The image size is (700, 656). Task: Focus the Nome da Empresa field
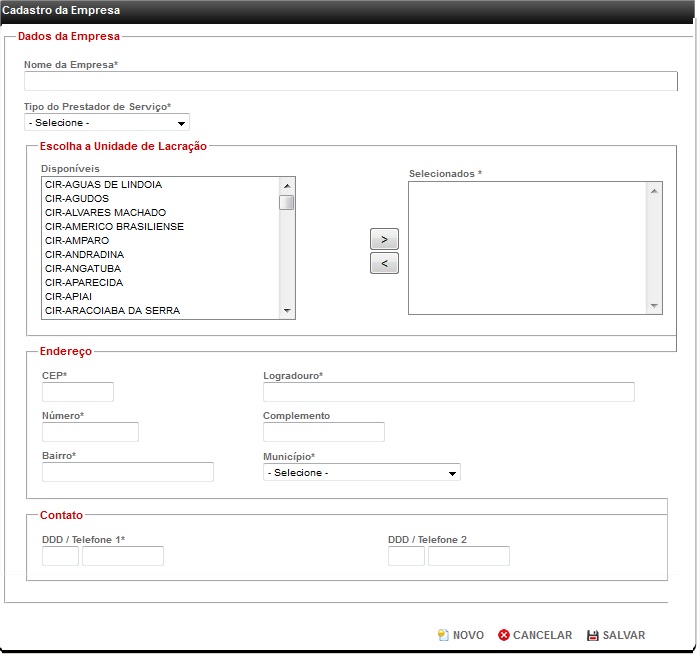click(x=352, y=82)
